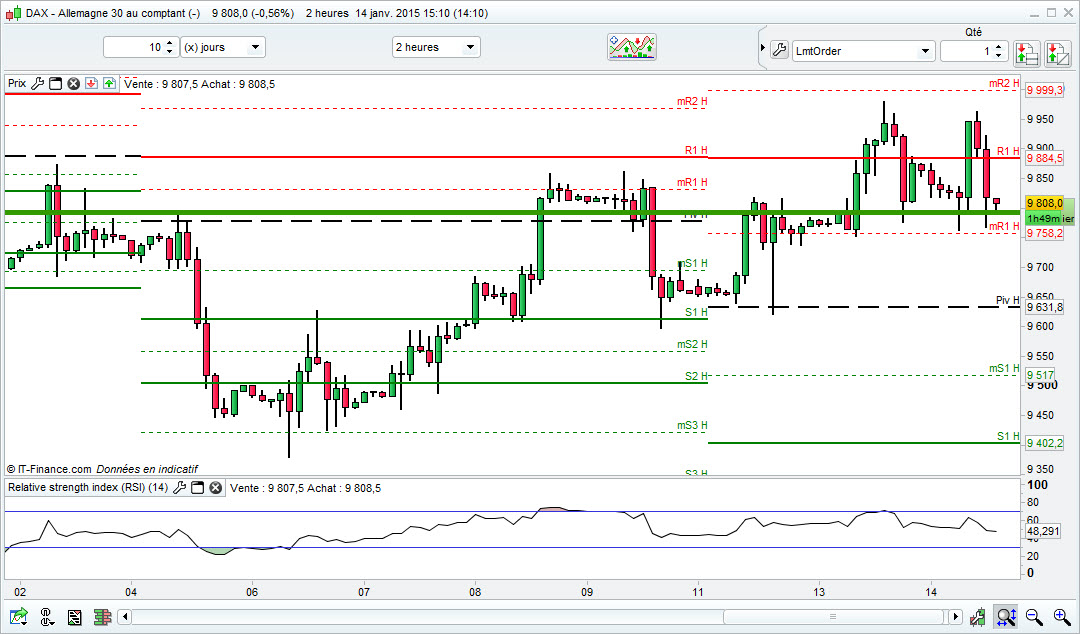Toggle the Prix panel window detach icon
The height and width of the screenshot is (634, 1080).
[56, 83]
